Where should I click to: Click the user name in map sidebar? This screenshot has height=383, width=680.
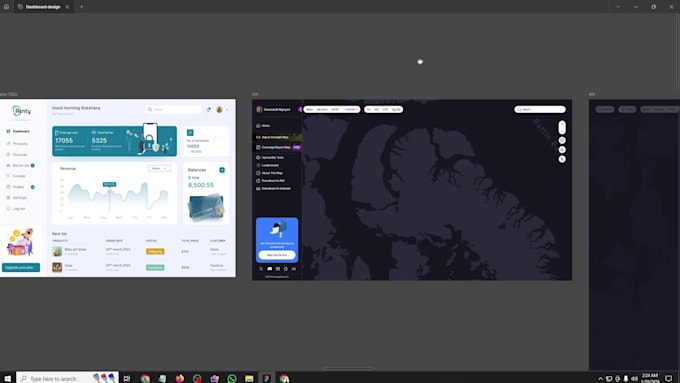[277, 109]
